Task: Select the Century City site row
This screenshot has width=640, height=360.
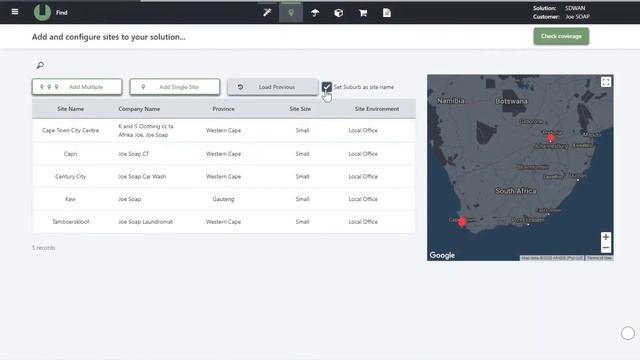Action: tap(224, 176)
